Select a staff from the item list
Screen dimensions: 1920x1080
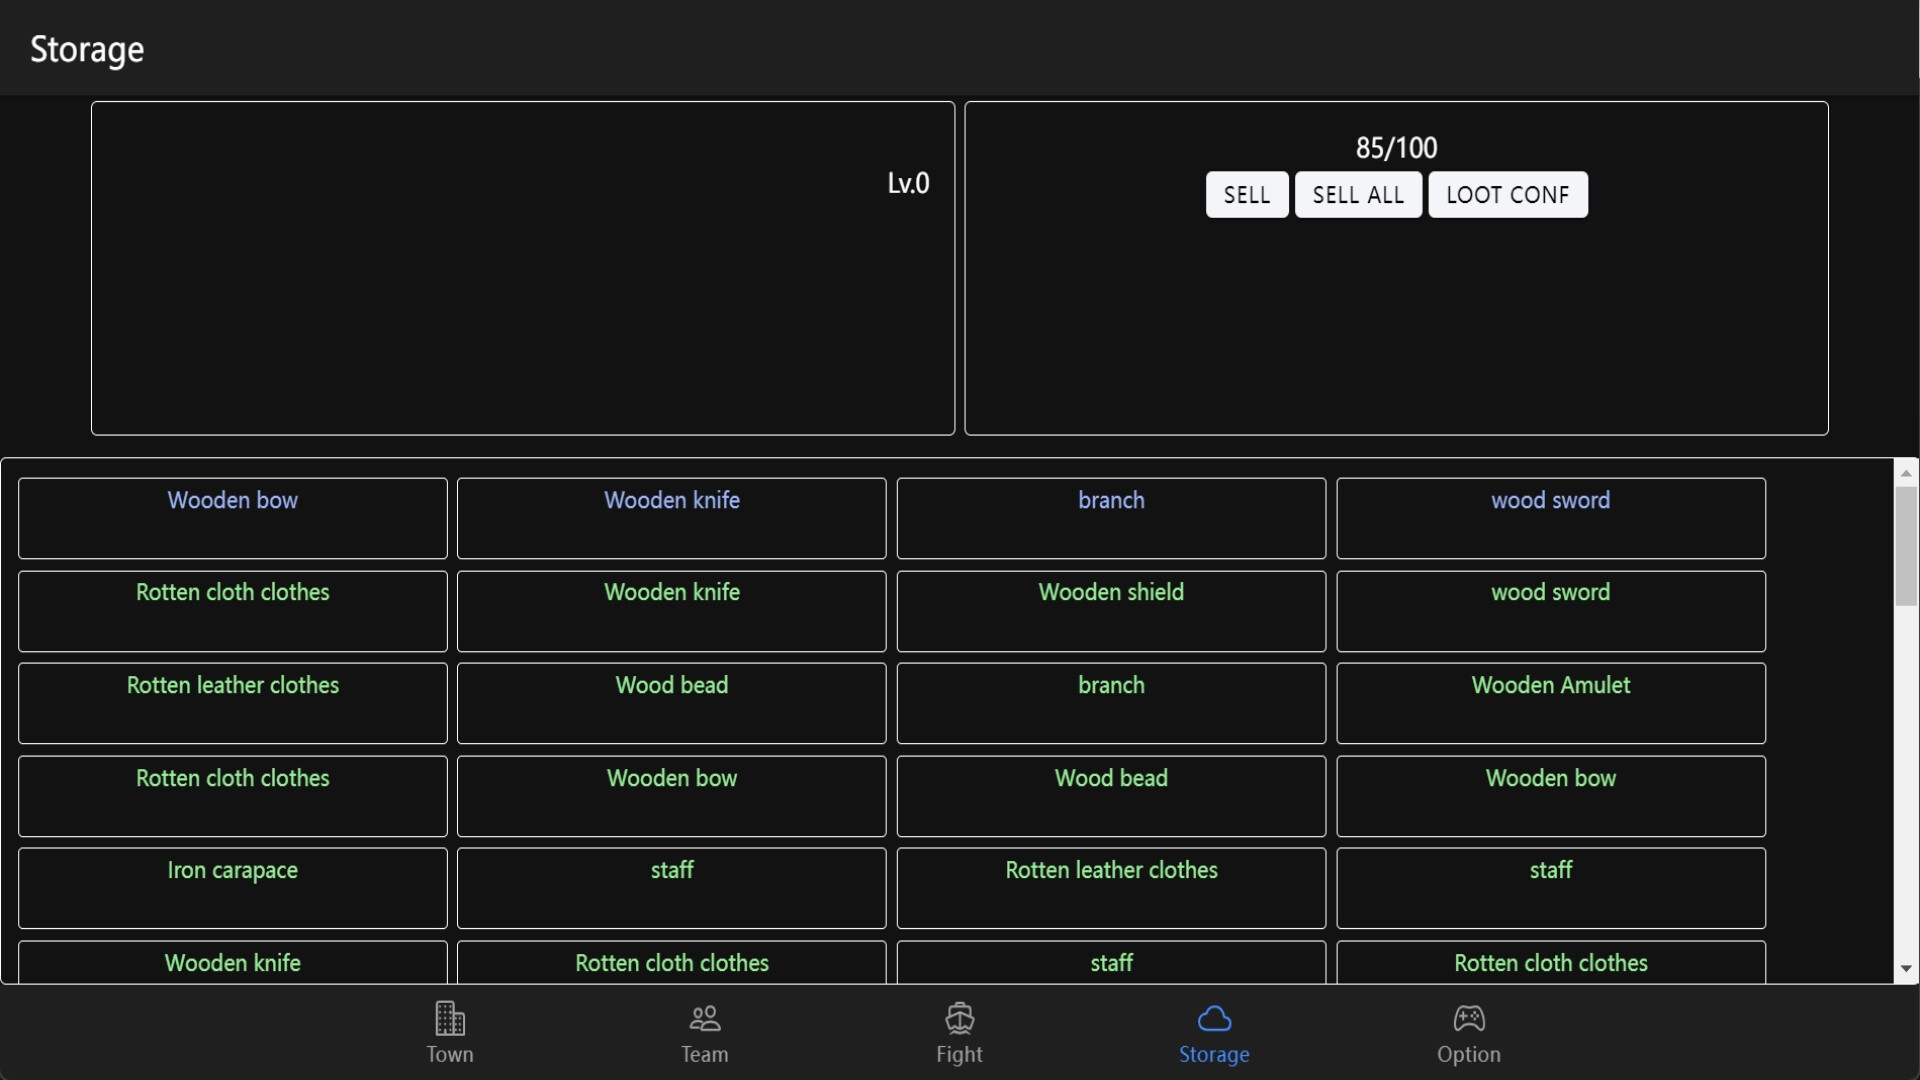click(x=671, y=888)
